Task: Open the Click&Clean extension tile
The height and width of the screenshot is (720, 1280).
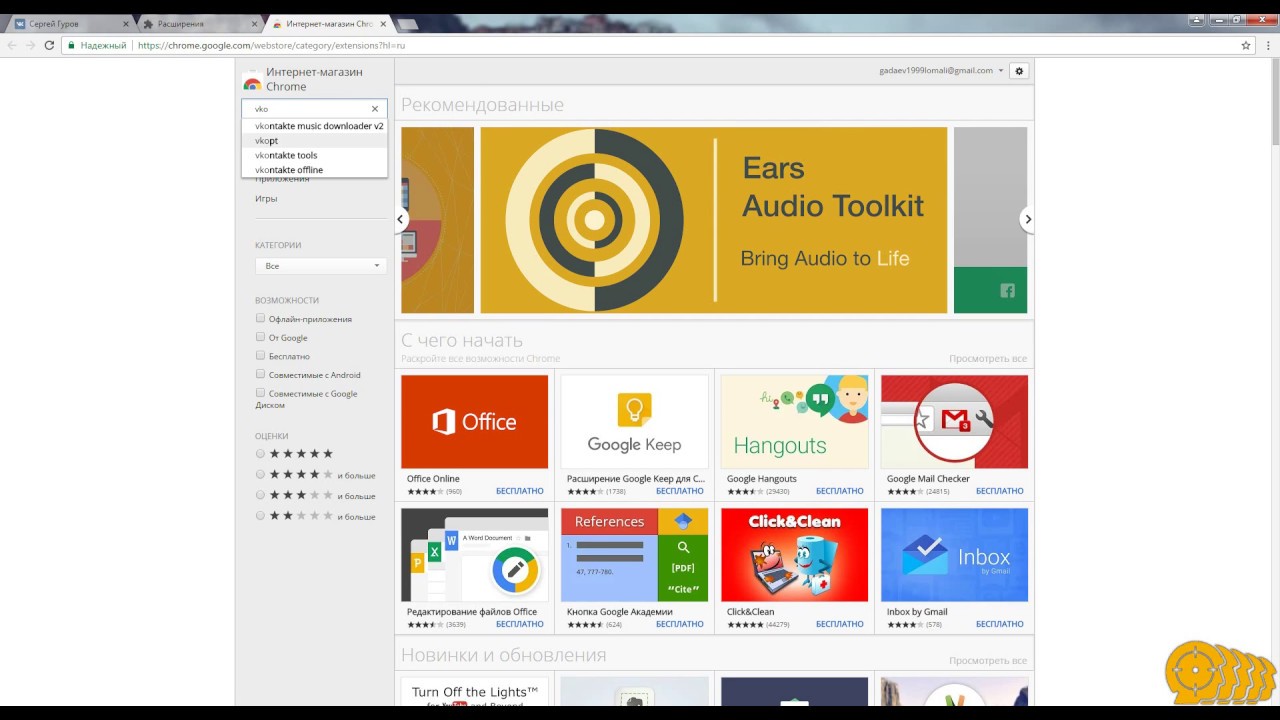Action: [x=794, y=568]
